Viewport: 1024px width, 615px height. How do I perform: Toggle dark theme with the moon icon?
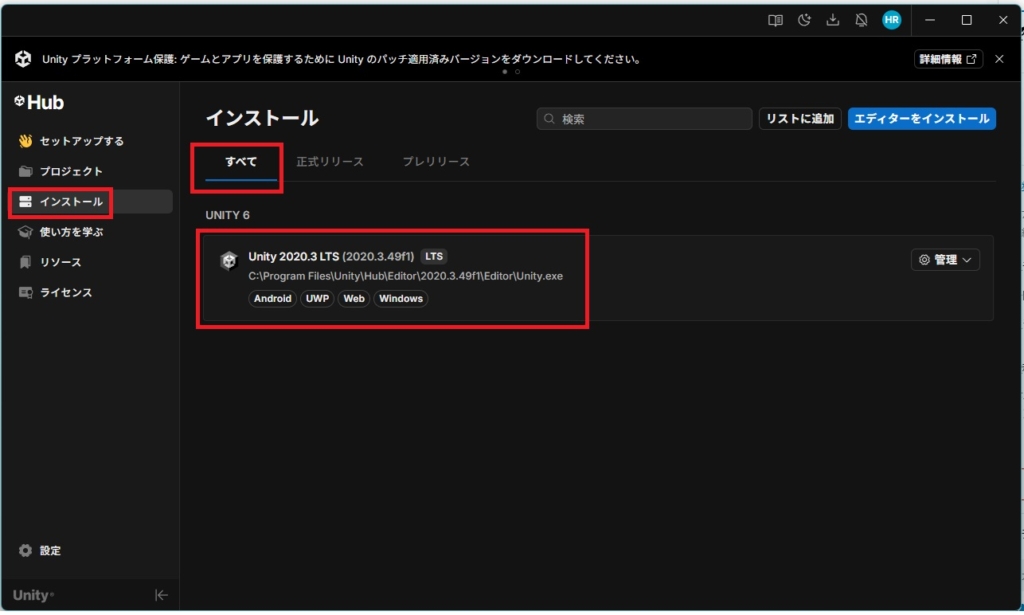pyautogui.click(x=803, y=20)
